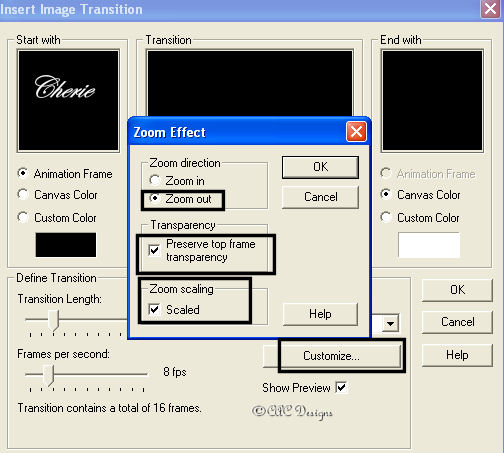The height and width of the screenshot is (453, 504).
Task: Pick the white End with color swatch
Action: pos(429,245)
